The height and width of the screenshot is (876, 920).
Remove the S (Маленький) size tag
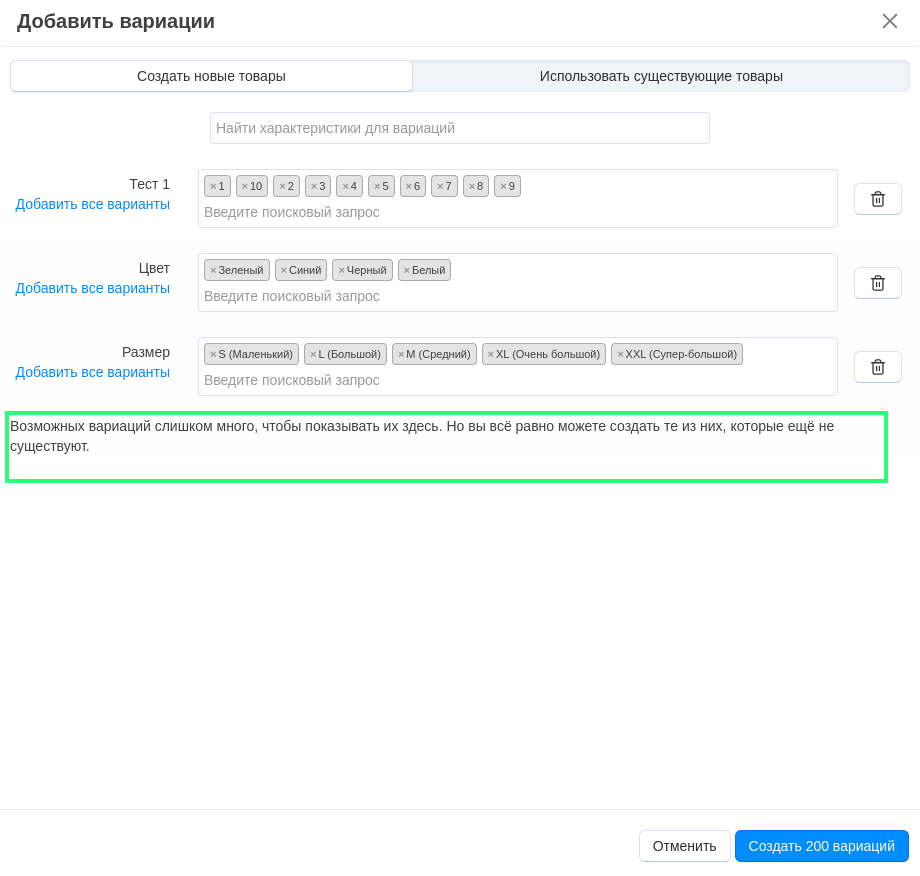tap(213, 354)
